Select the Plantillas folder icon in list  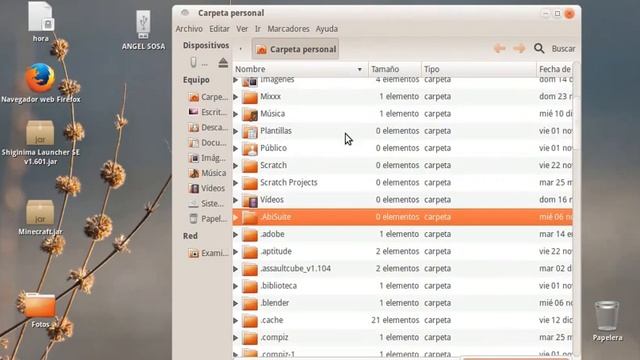click(x=250, y=131)
